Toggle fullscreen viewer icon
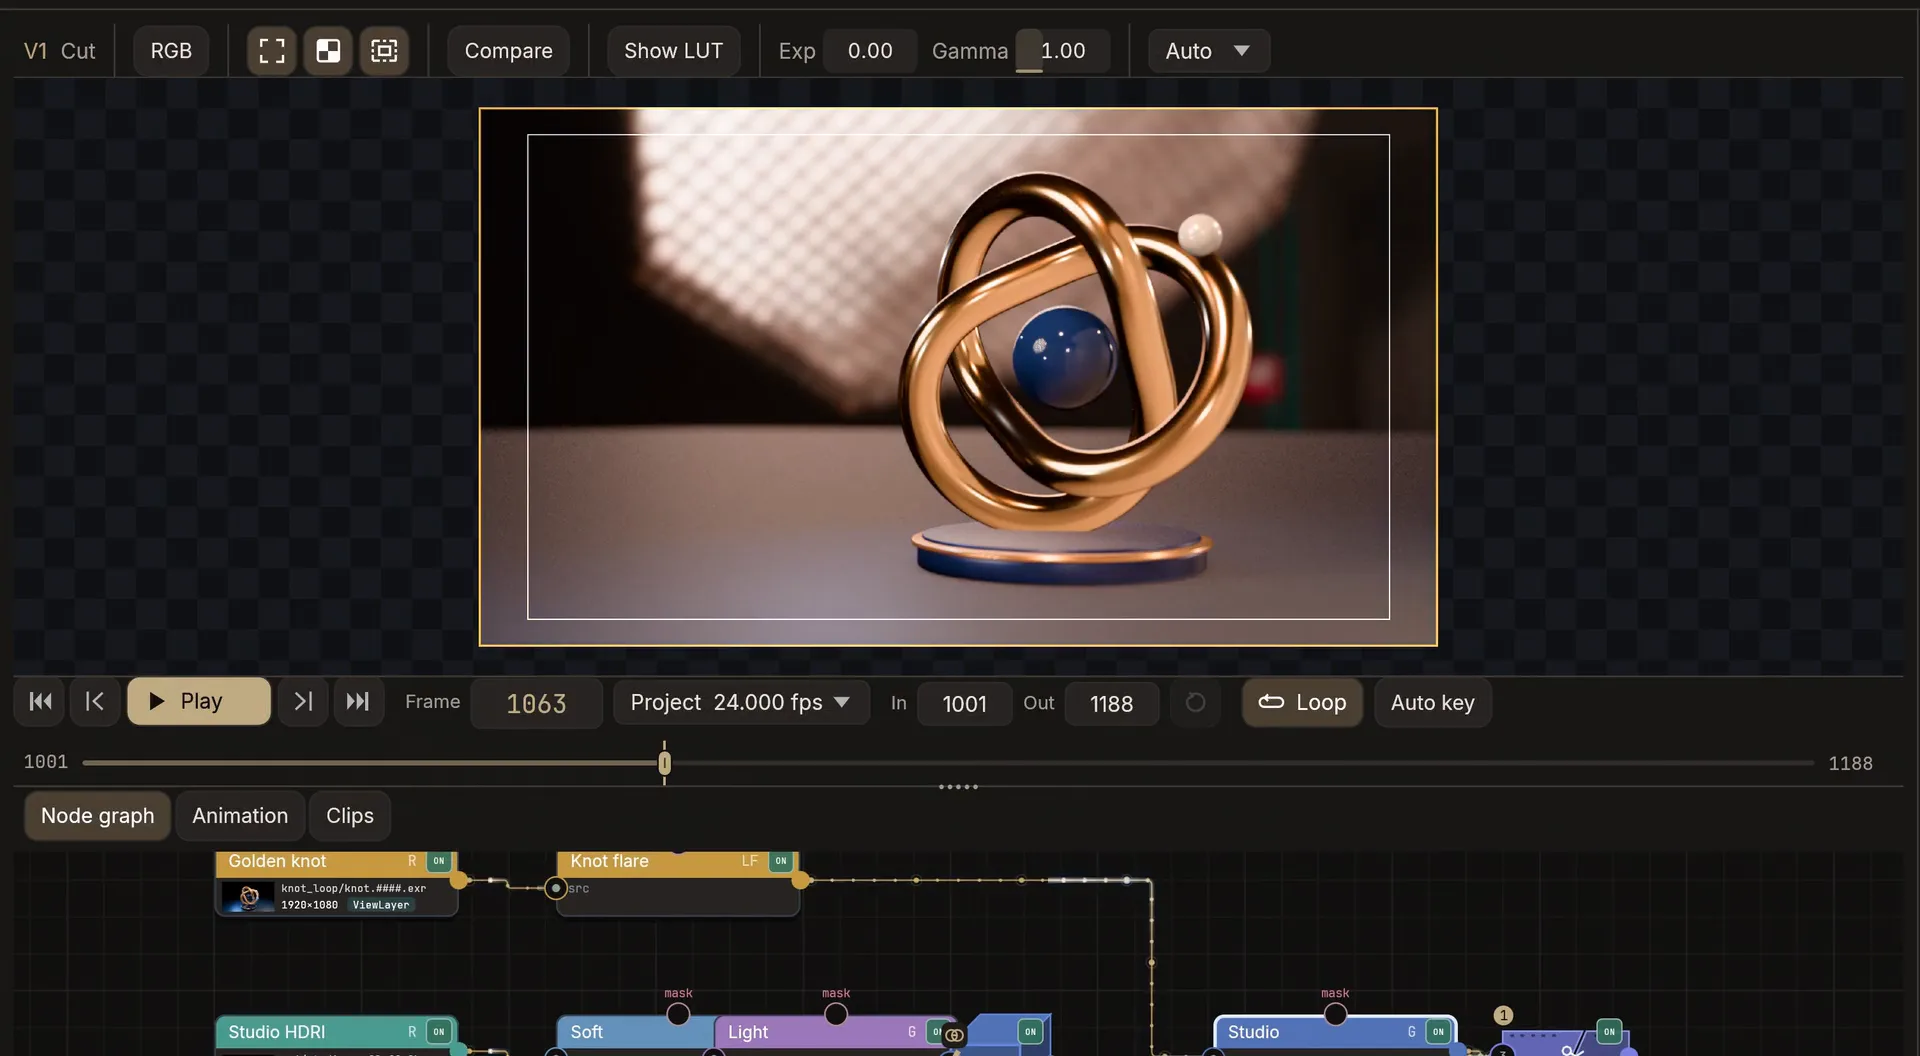Screen dimensions: 1920x1056 pyautogui.click(x=272, y=51)
